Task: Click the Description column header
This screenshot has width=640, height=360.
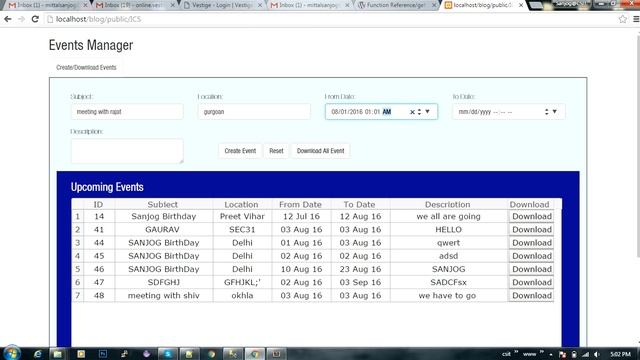Action: [447, 204]
